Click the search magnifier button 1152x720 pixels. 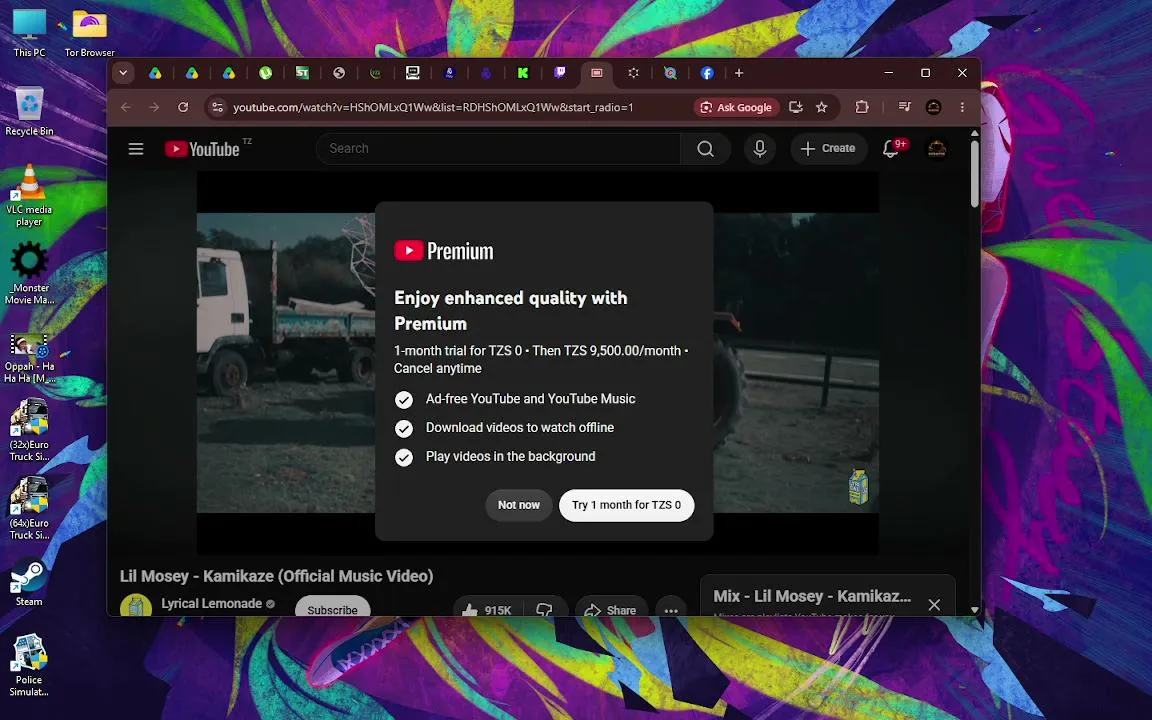pos(705,149)
